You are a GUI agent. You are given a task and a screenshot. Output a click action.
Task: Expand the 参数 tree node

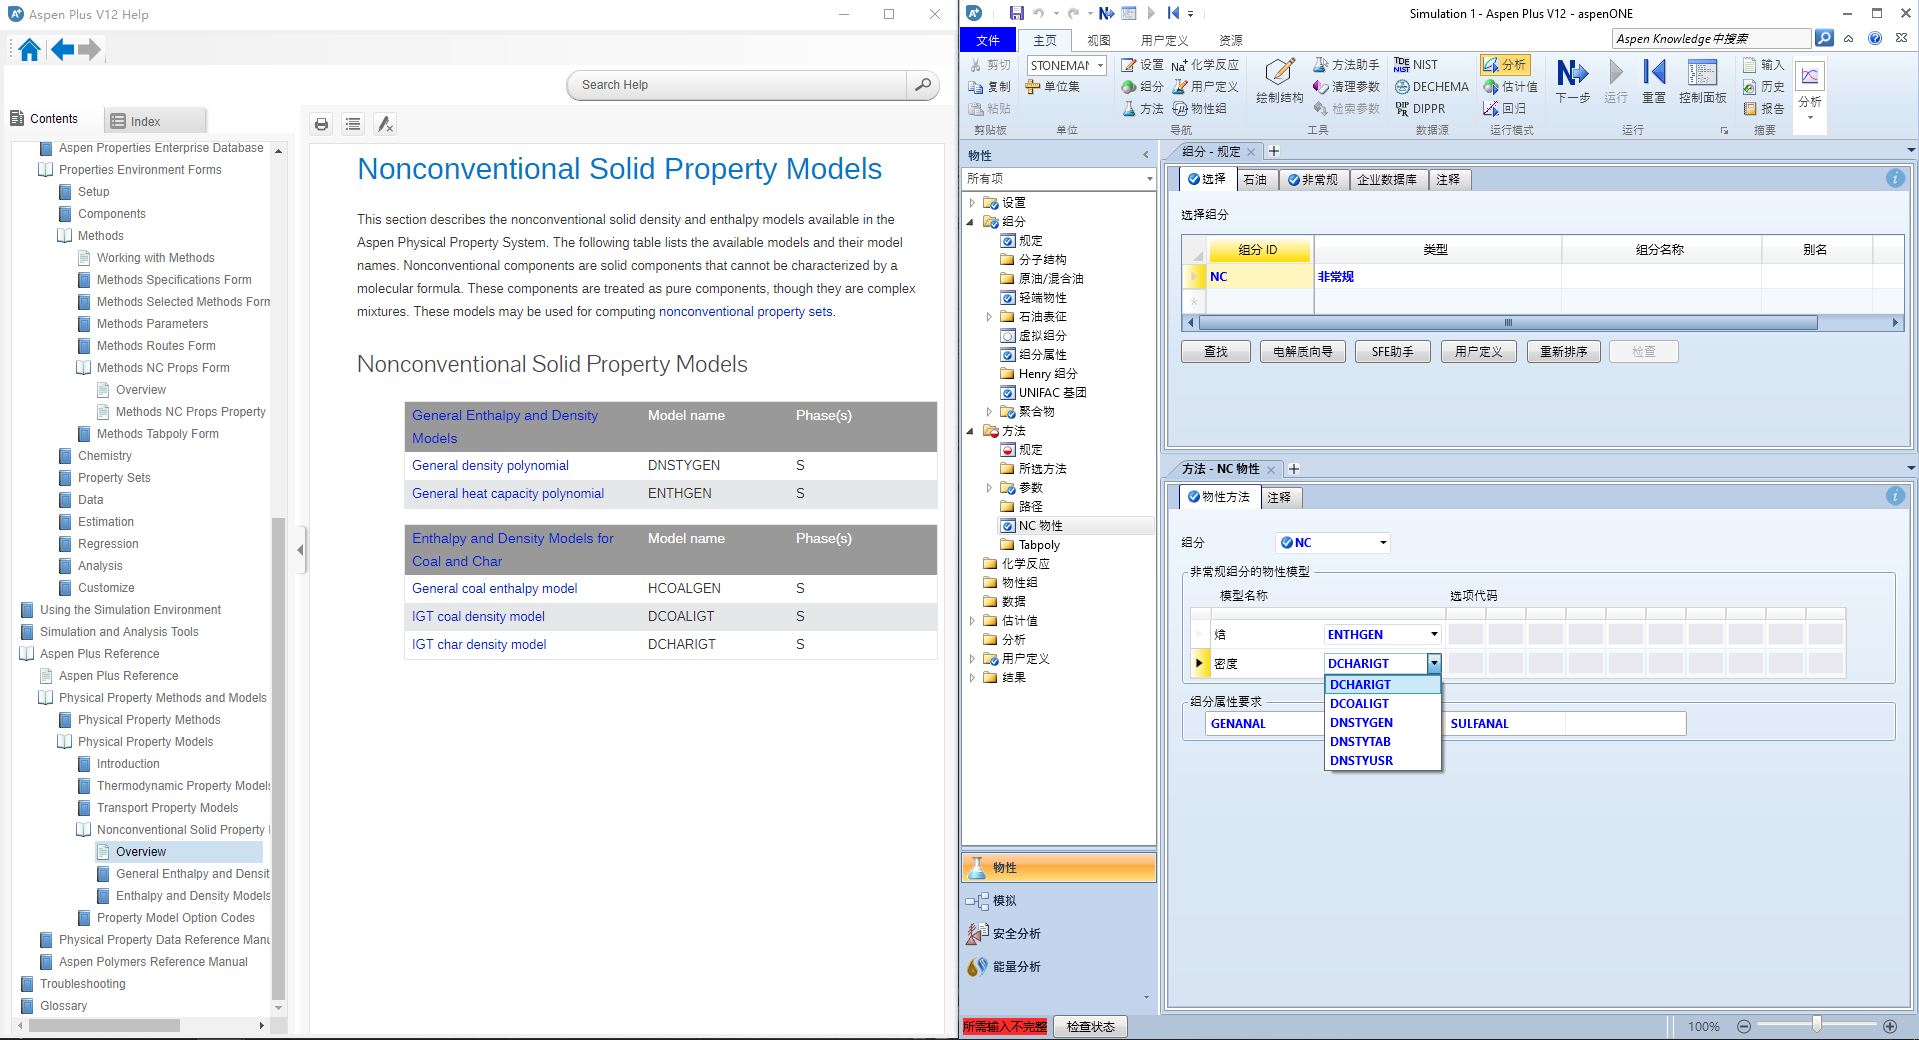[989, 488]
